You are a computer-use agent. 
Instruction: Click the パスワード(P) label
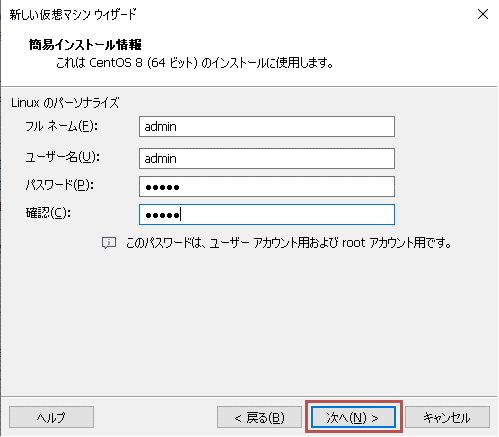pyautogui.click(x=60, y=185)
